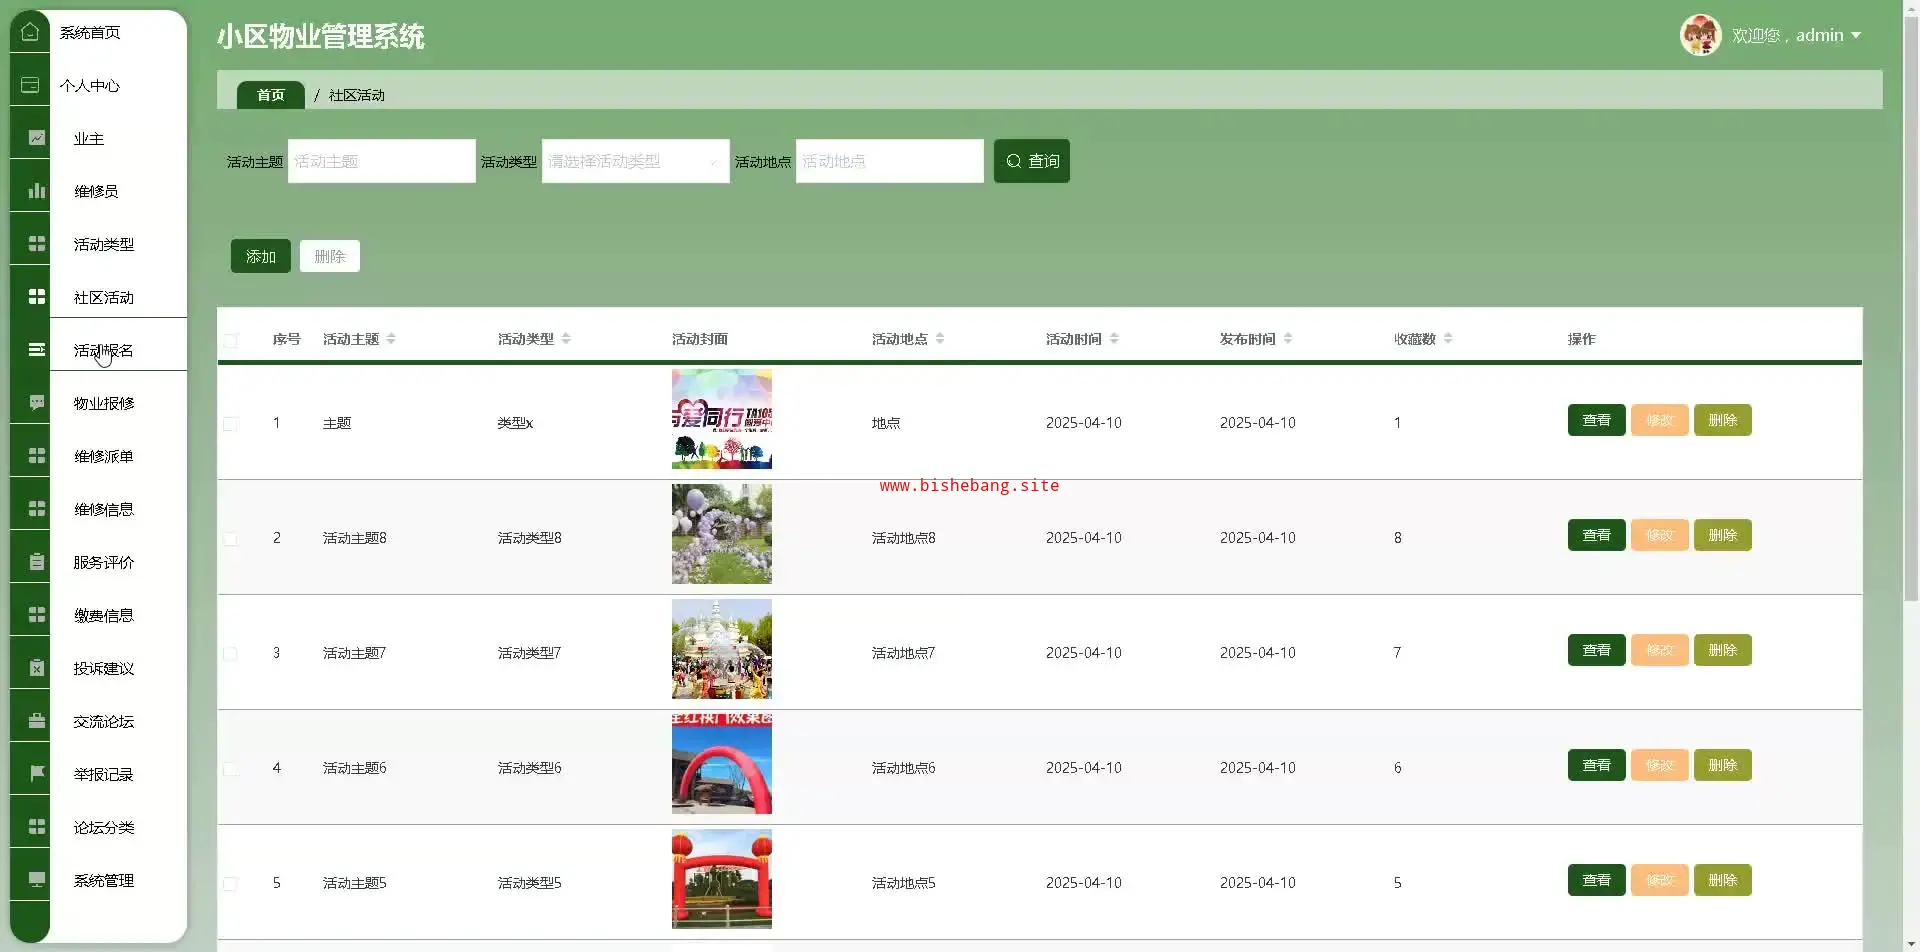The height and width of the screenshot is (952, 1920).
Task: Click the chart icon beside 业主
Action: 37,138
